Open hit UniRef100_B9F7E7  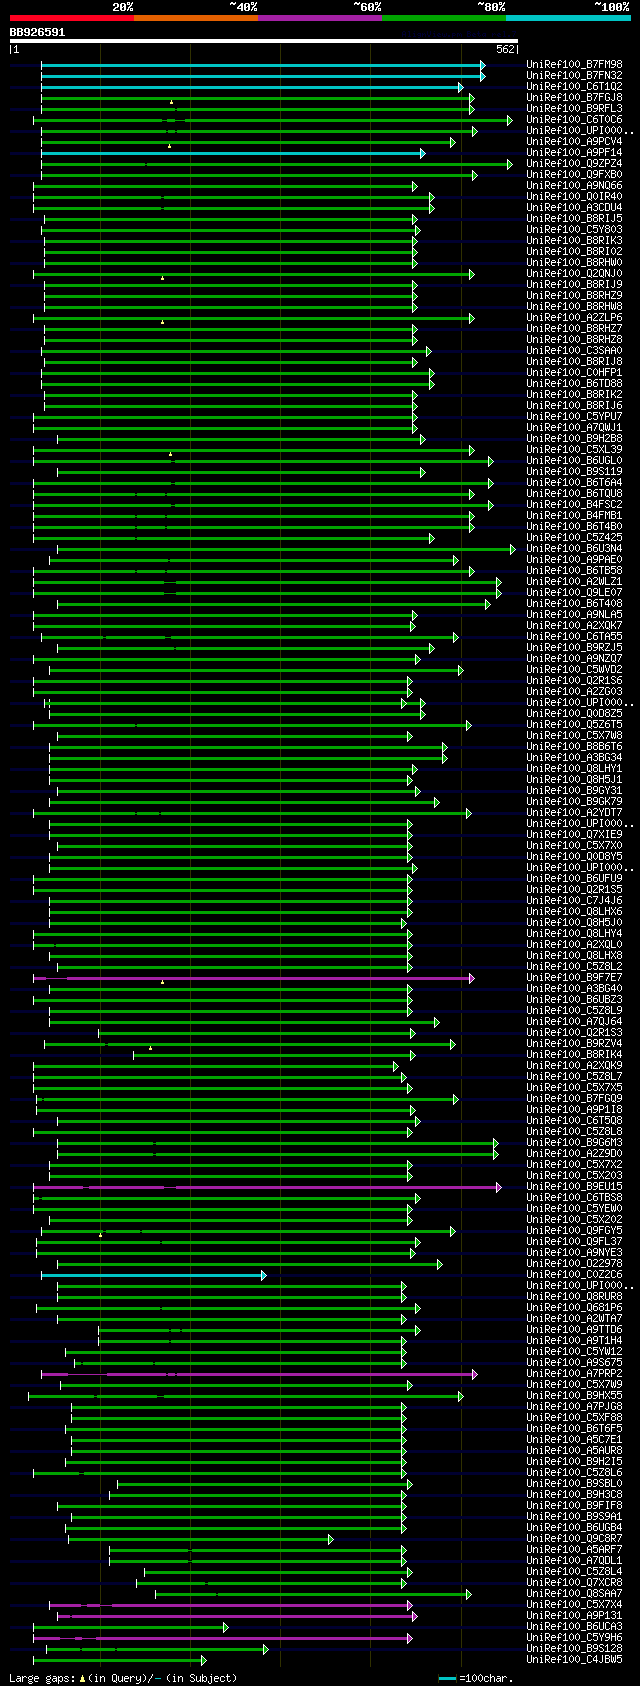pyautogui.click(x=574, y=978)
